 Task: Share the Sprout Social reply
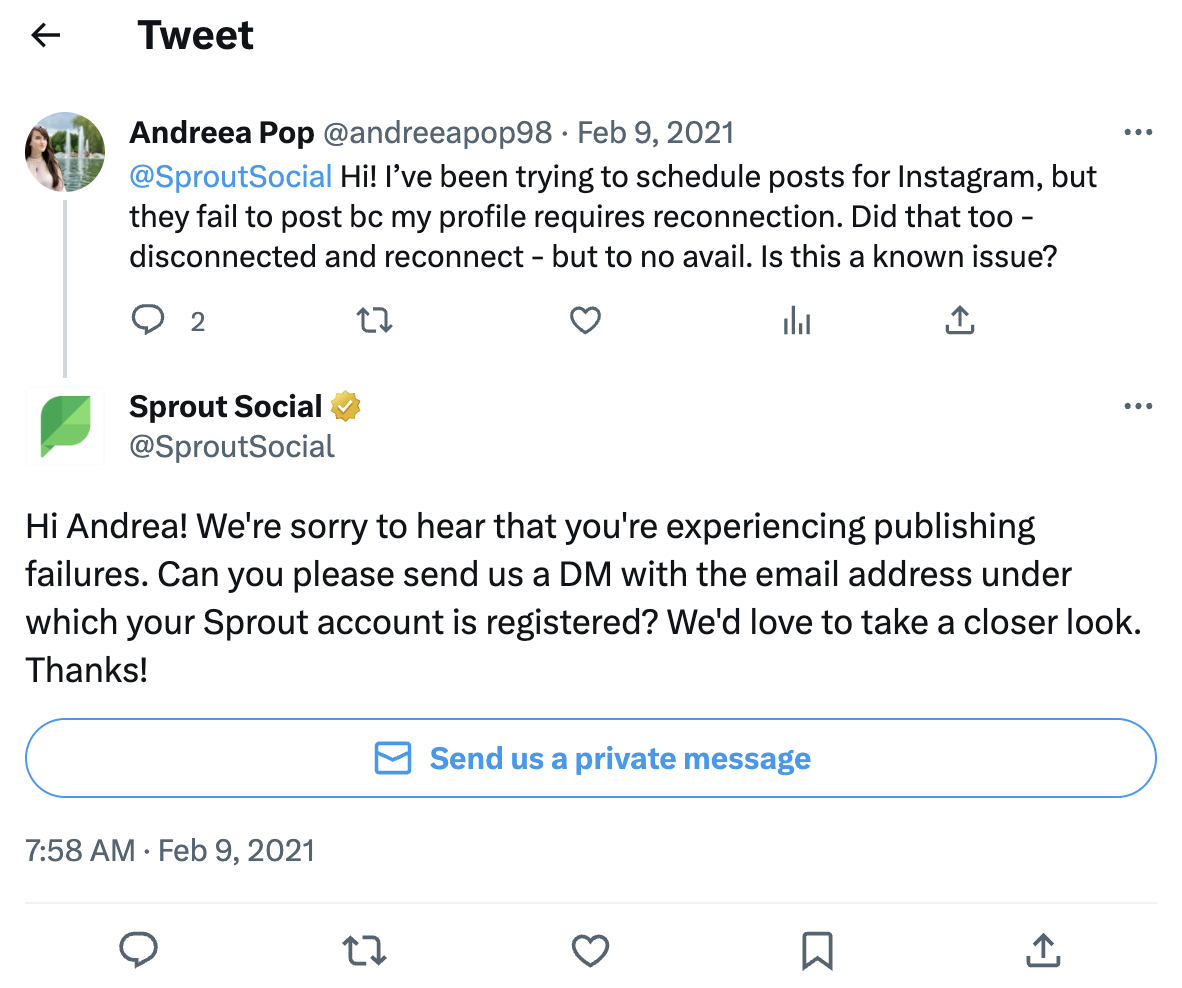1043,949
